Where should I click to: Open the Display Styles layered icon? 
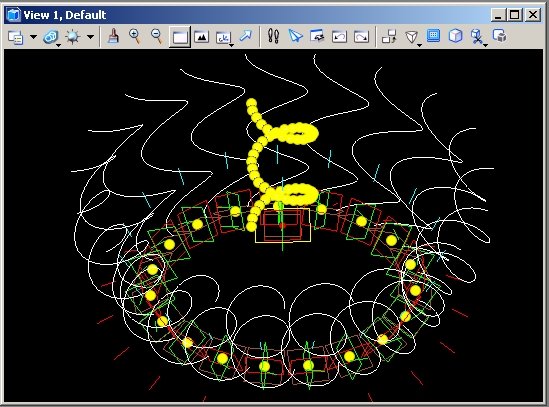click(51, 37)
